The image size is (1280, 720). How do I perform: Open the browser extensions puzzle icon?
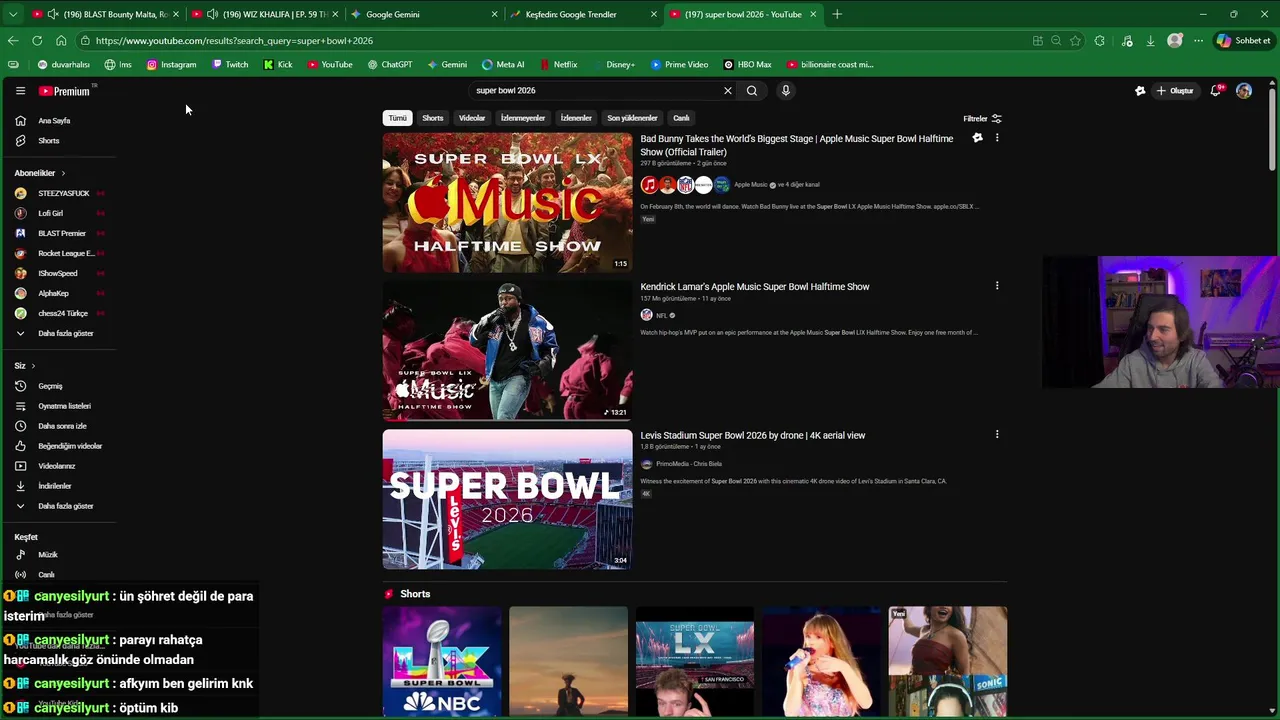tap(1100, 41)
